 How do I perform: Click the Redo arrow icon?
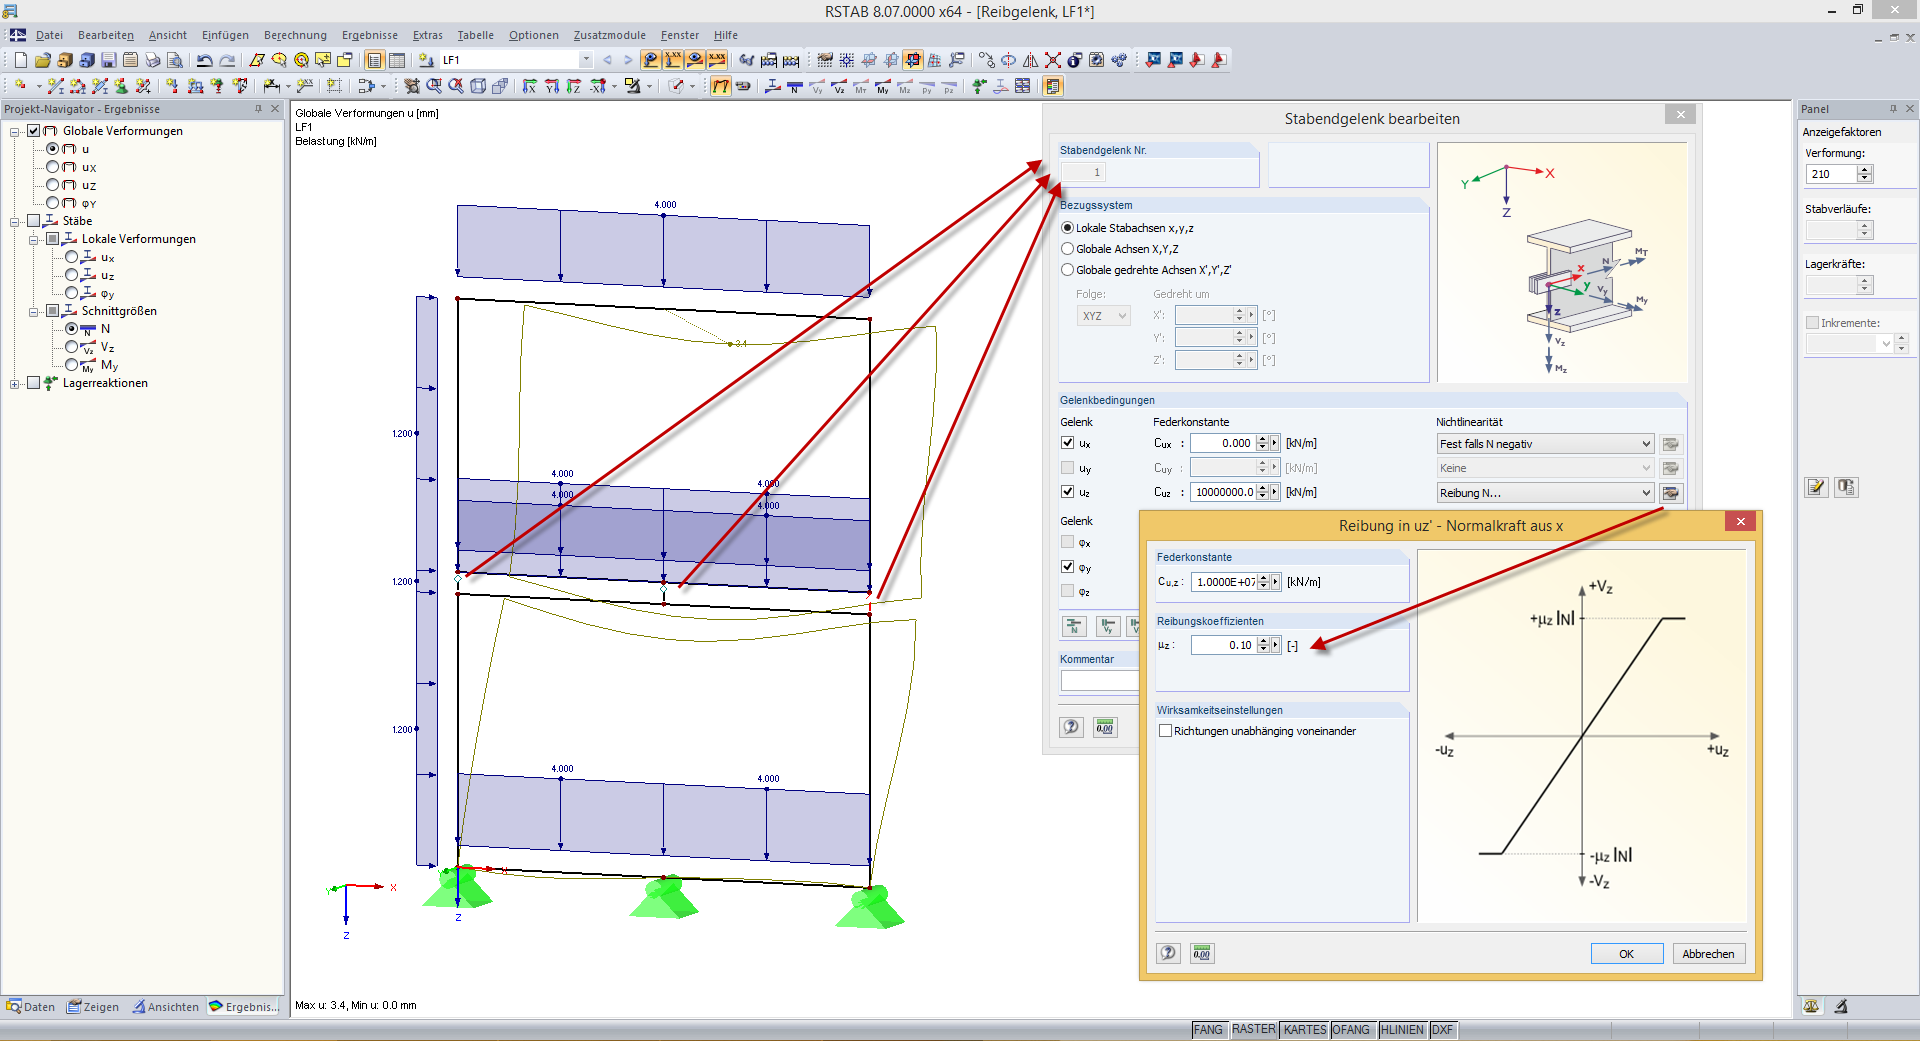click(x=227, y=60)
